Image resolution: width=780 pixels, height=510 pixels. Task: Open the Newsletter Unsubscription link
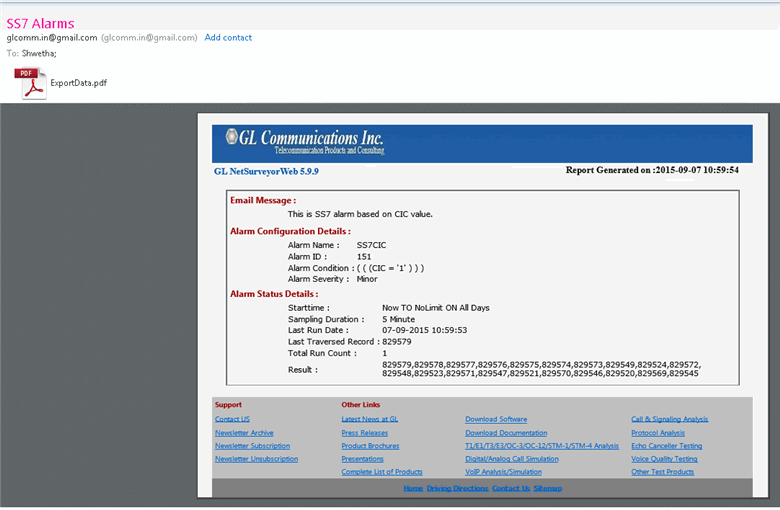[x=257, y=459]
